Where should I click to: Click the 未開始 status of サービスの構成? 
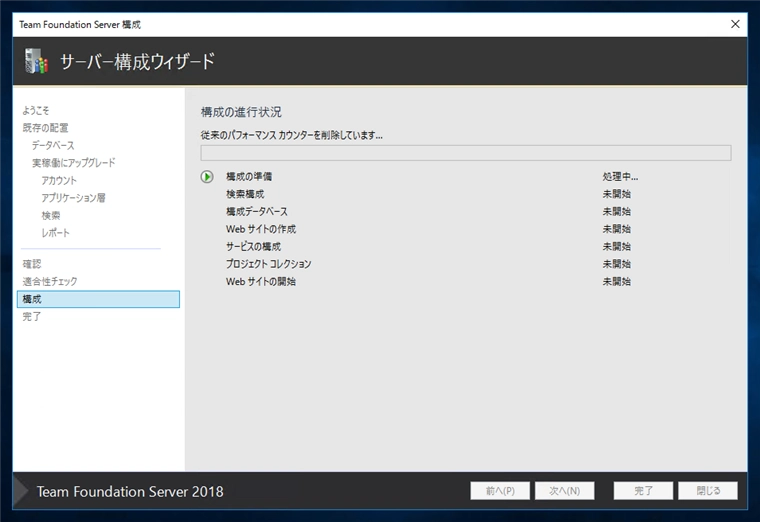617,246
